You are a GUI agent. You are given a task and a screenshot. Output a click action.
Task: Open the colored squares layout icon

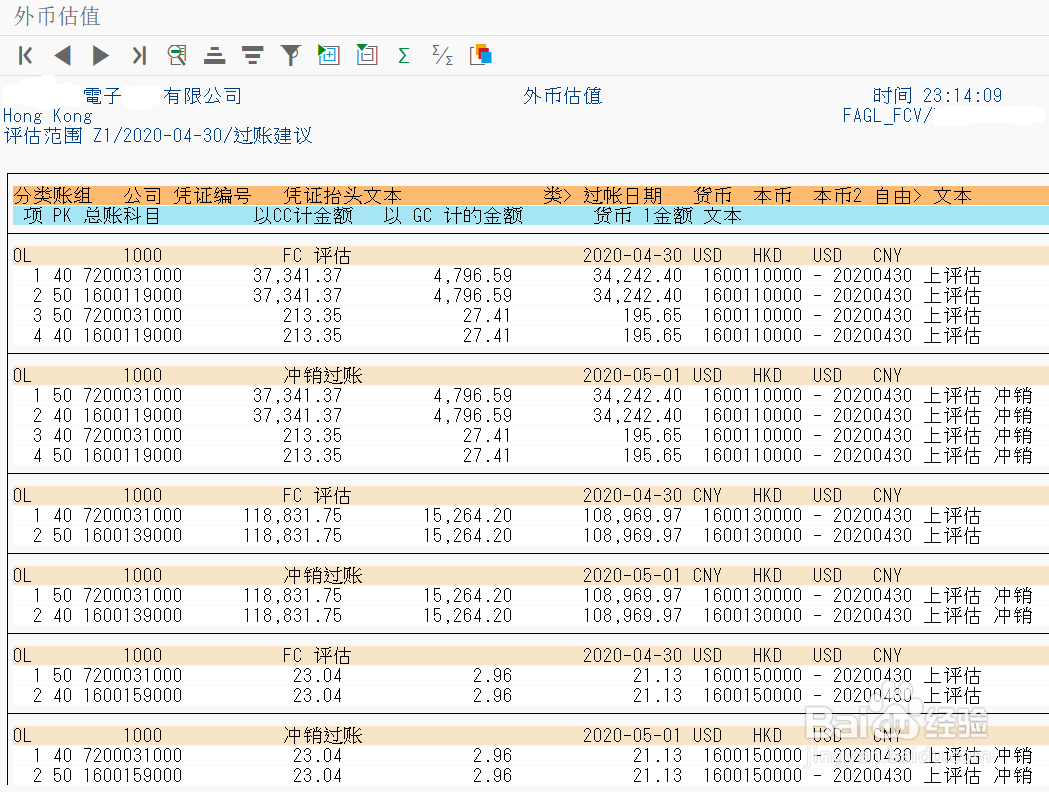pyautogui.click(x=480, y=56)
